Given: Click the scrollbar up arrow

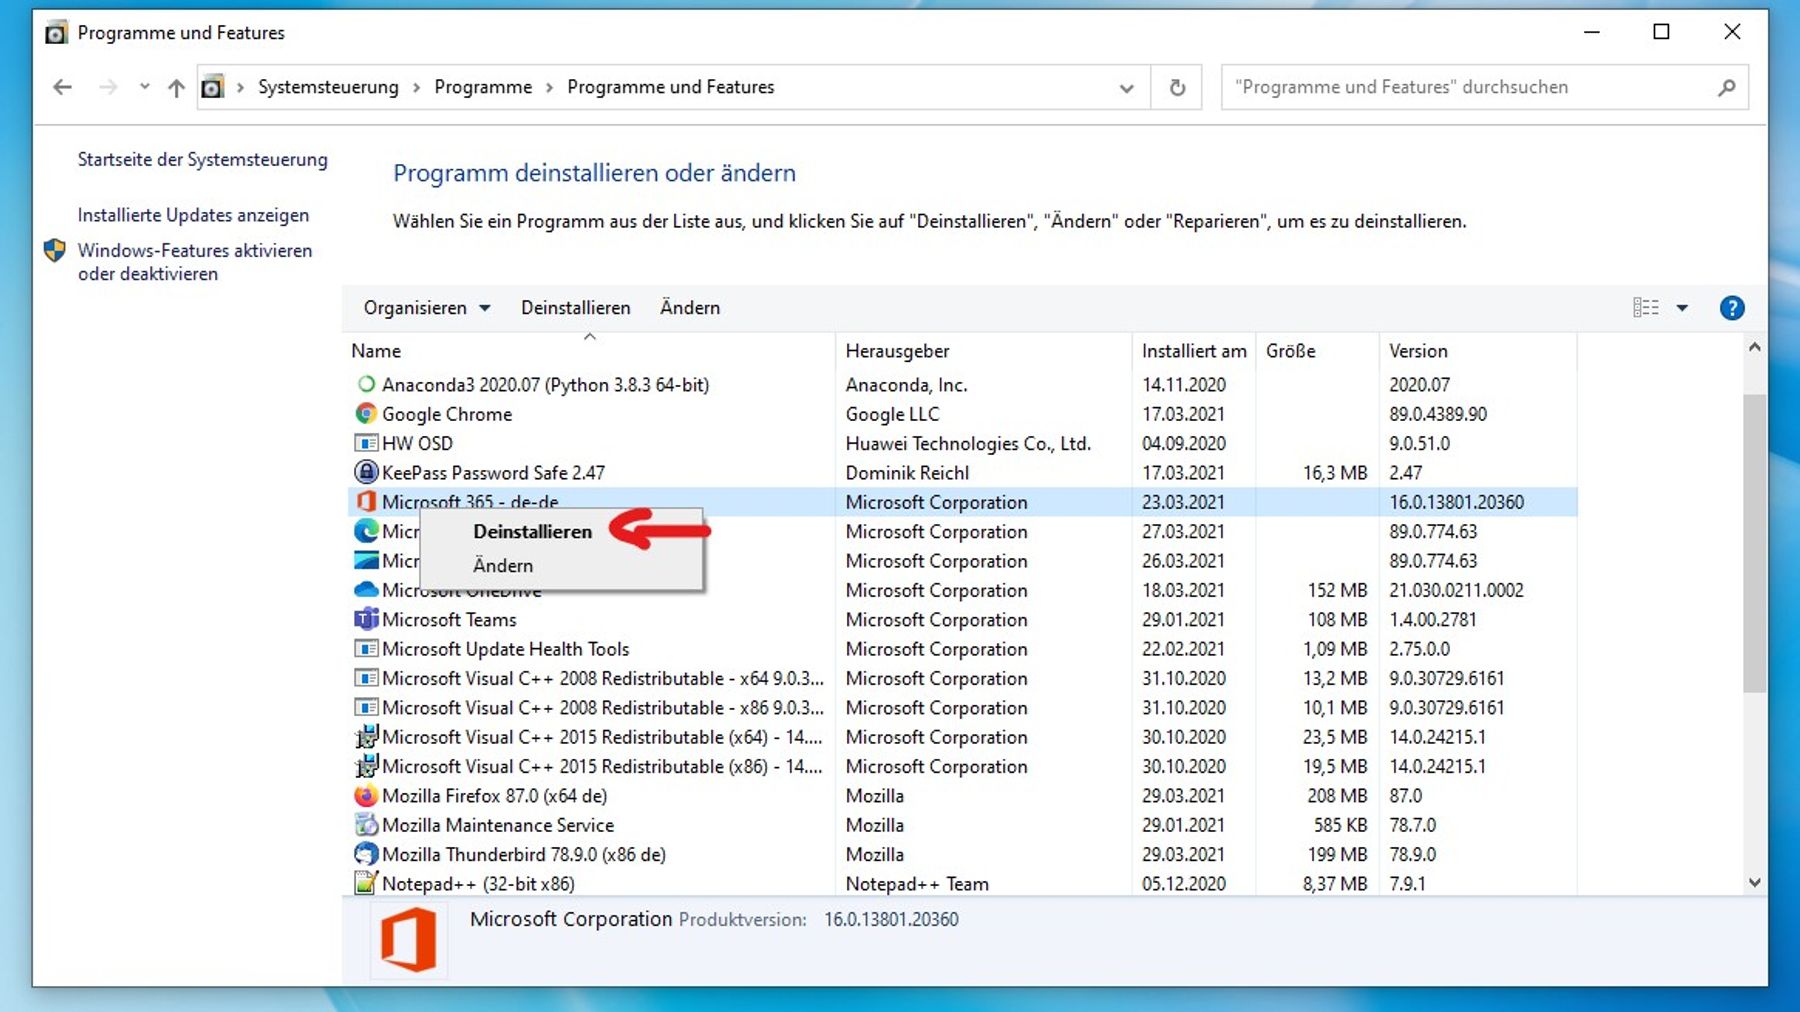Looking at the screenshot, I should (x=1754, y=348).
